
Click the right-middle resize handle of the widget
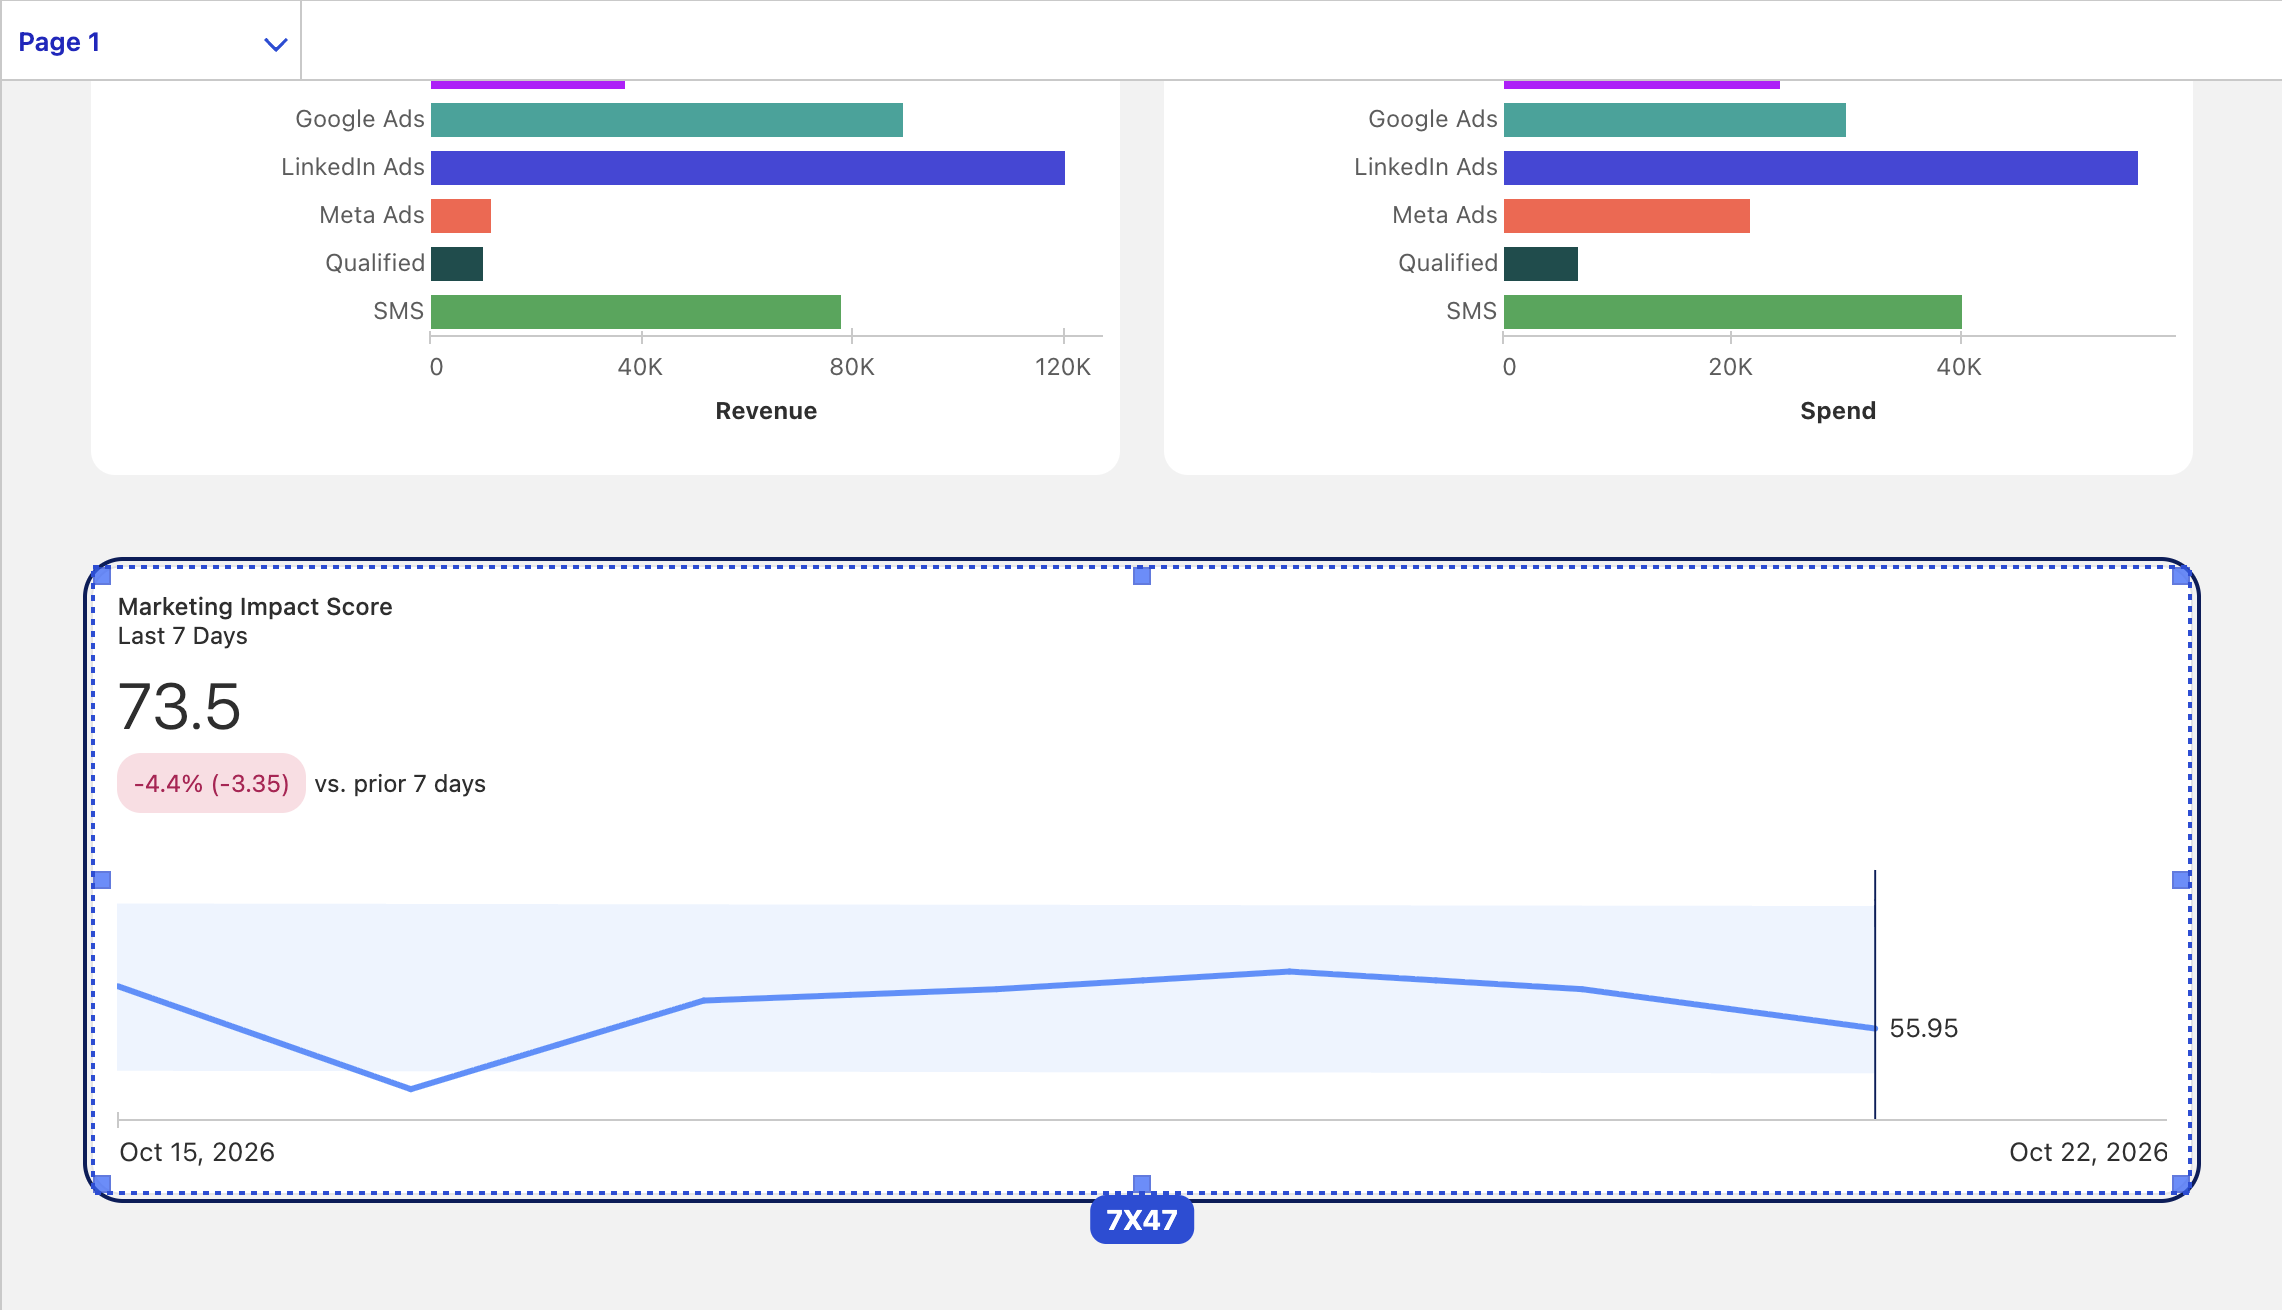point(2181,880)
